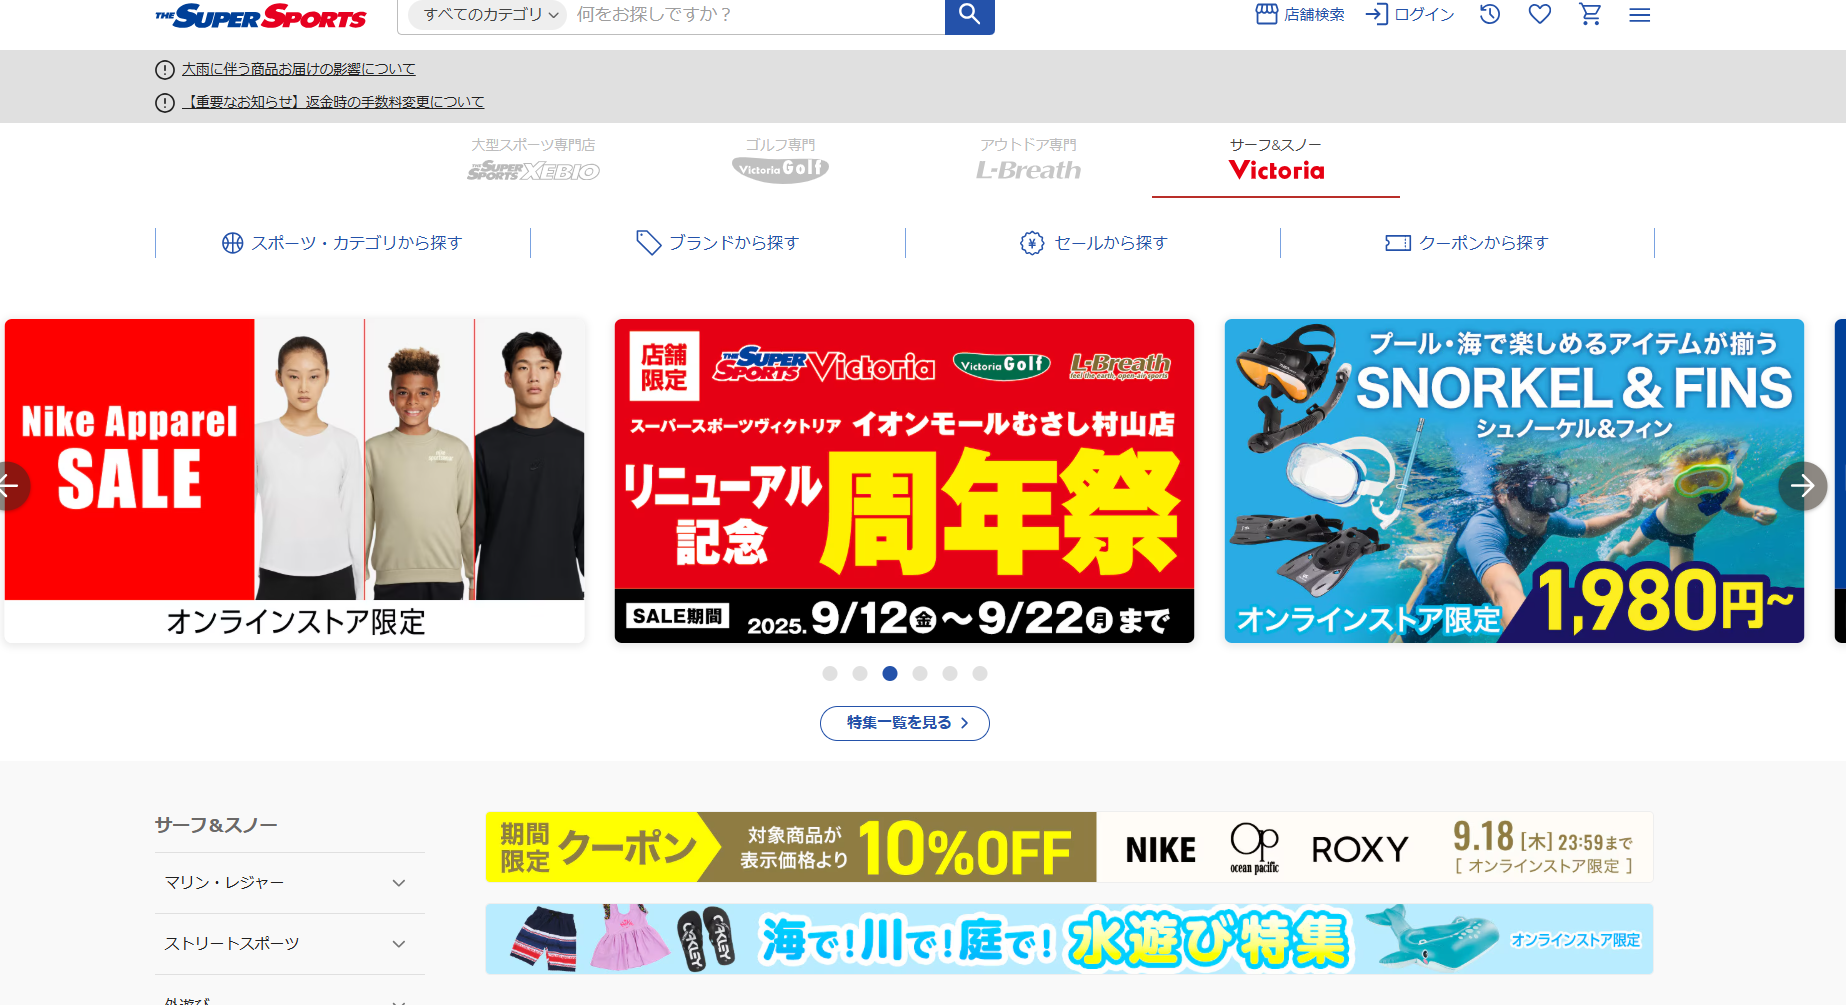Open the すべてのカテゴリ category dropdown
This screenshot has width=1846, height=1005.
(487, 15)
